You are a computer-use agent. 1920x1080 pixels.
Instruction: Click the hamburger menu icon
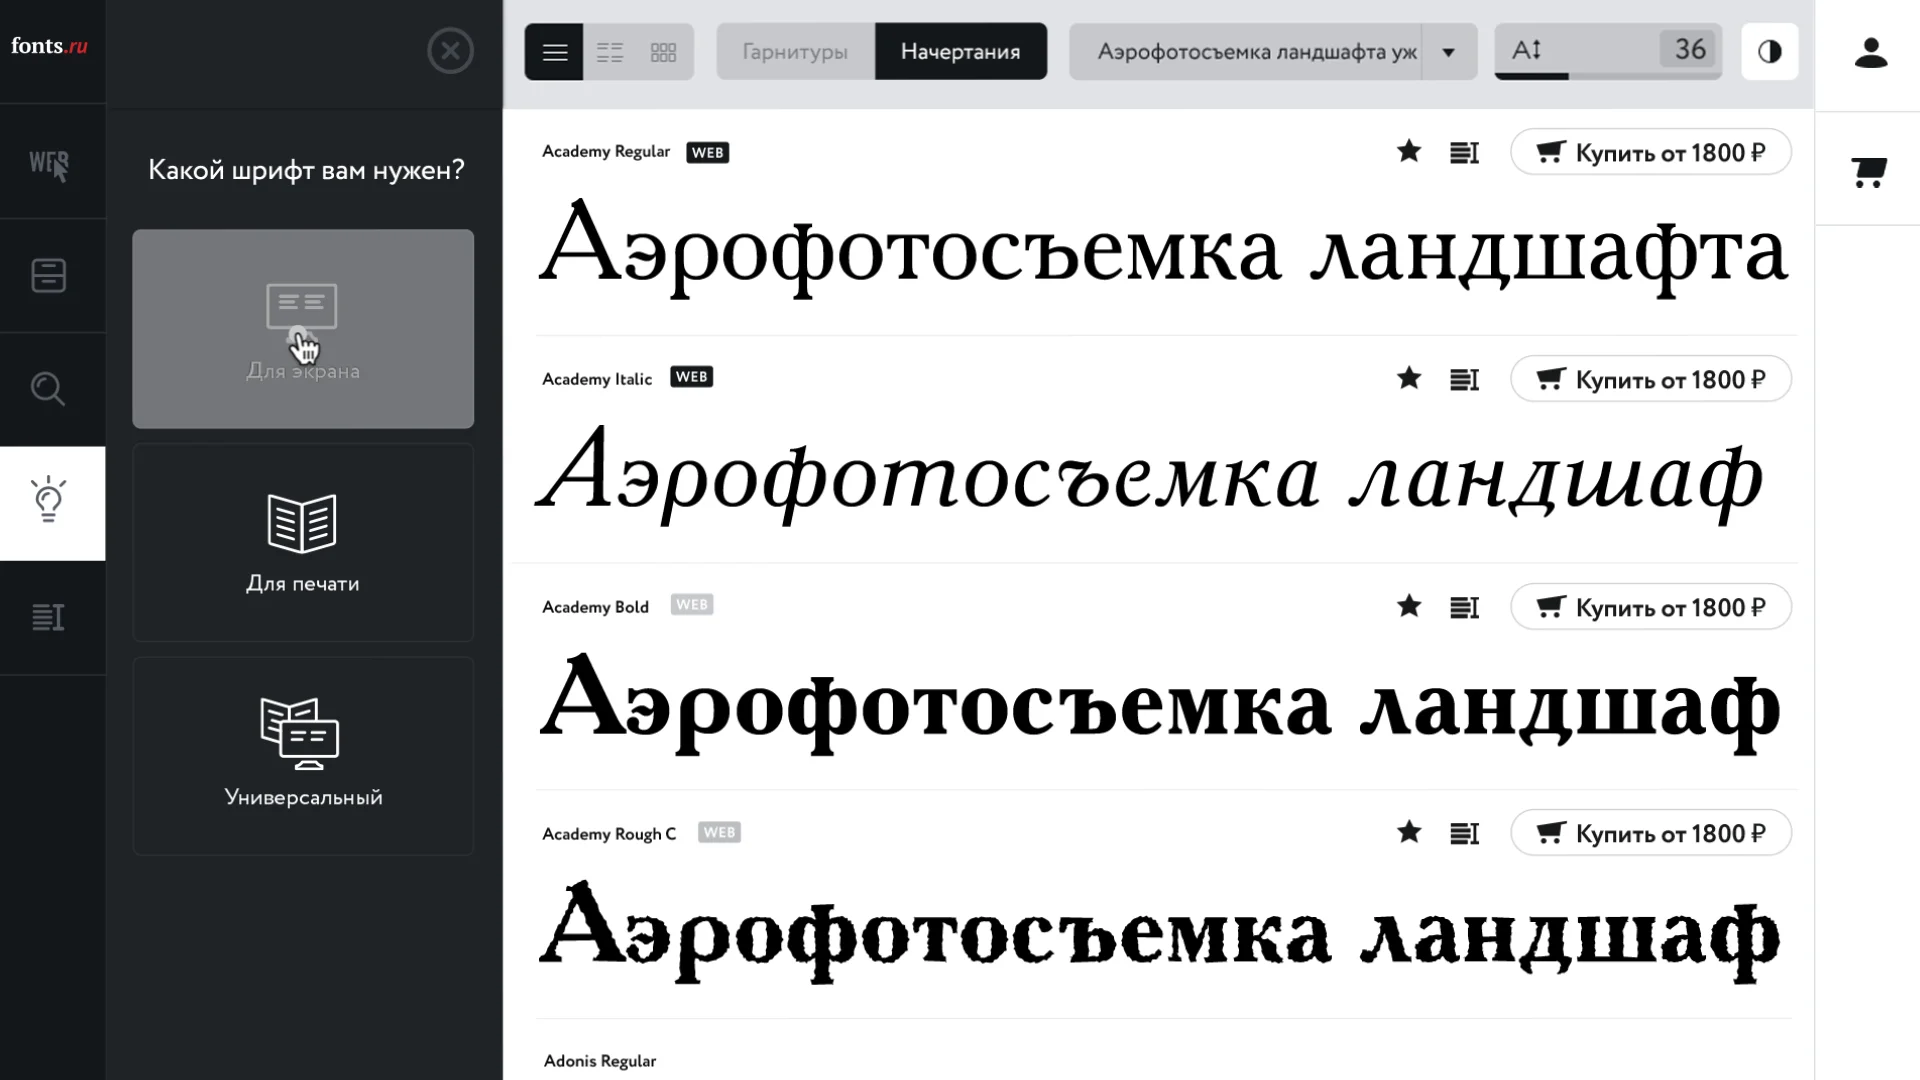tap(554, 50)
